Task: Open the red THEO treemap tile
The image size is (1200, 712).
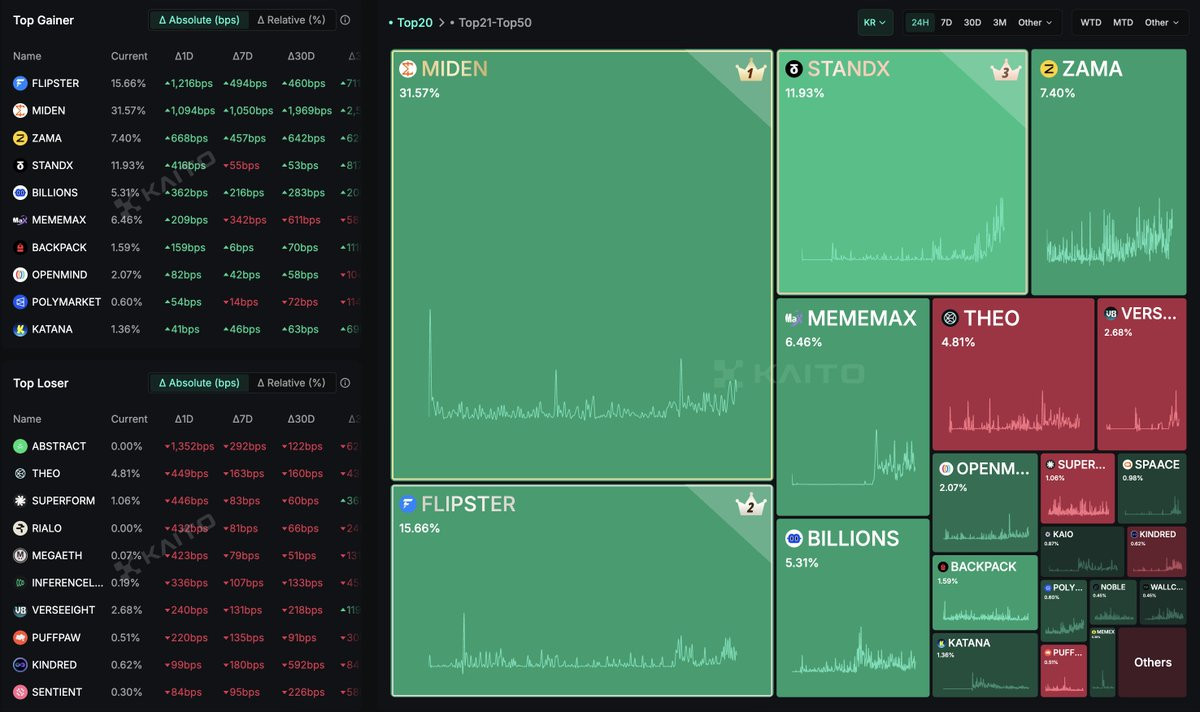Action: [x=1013, y=374]
